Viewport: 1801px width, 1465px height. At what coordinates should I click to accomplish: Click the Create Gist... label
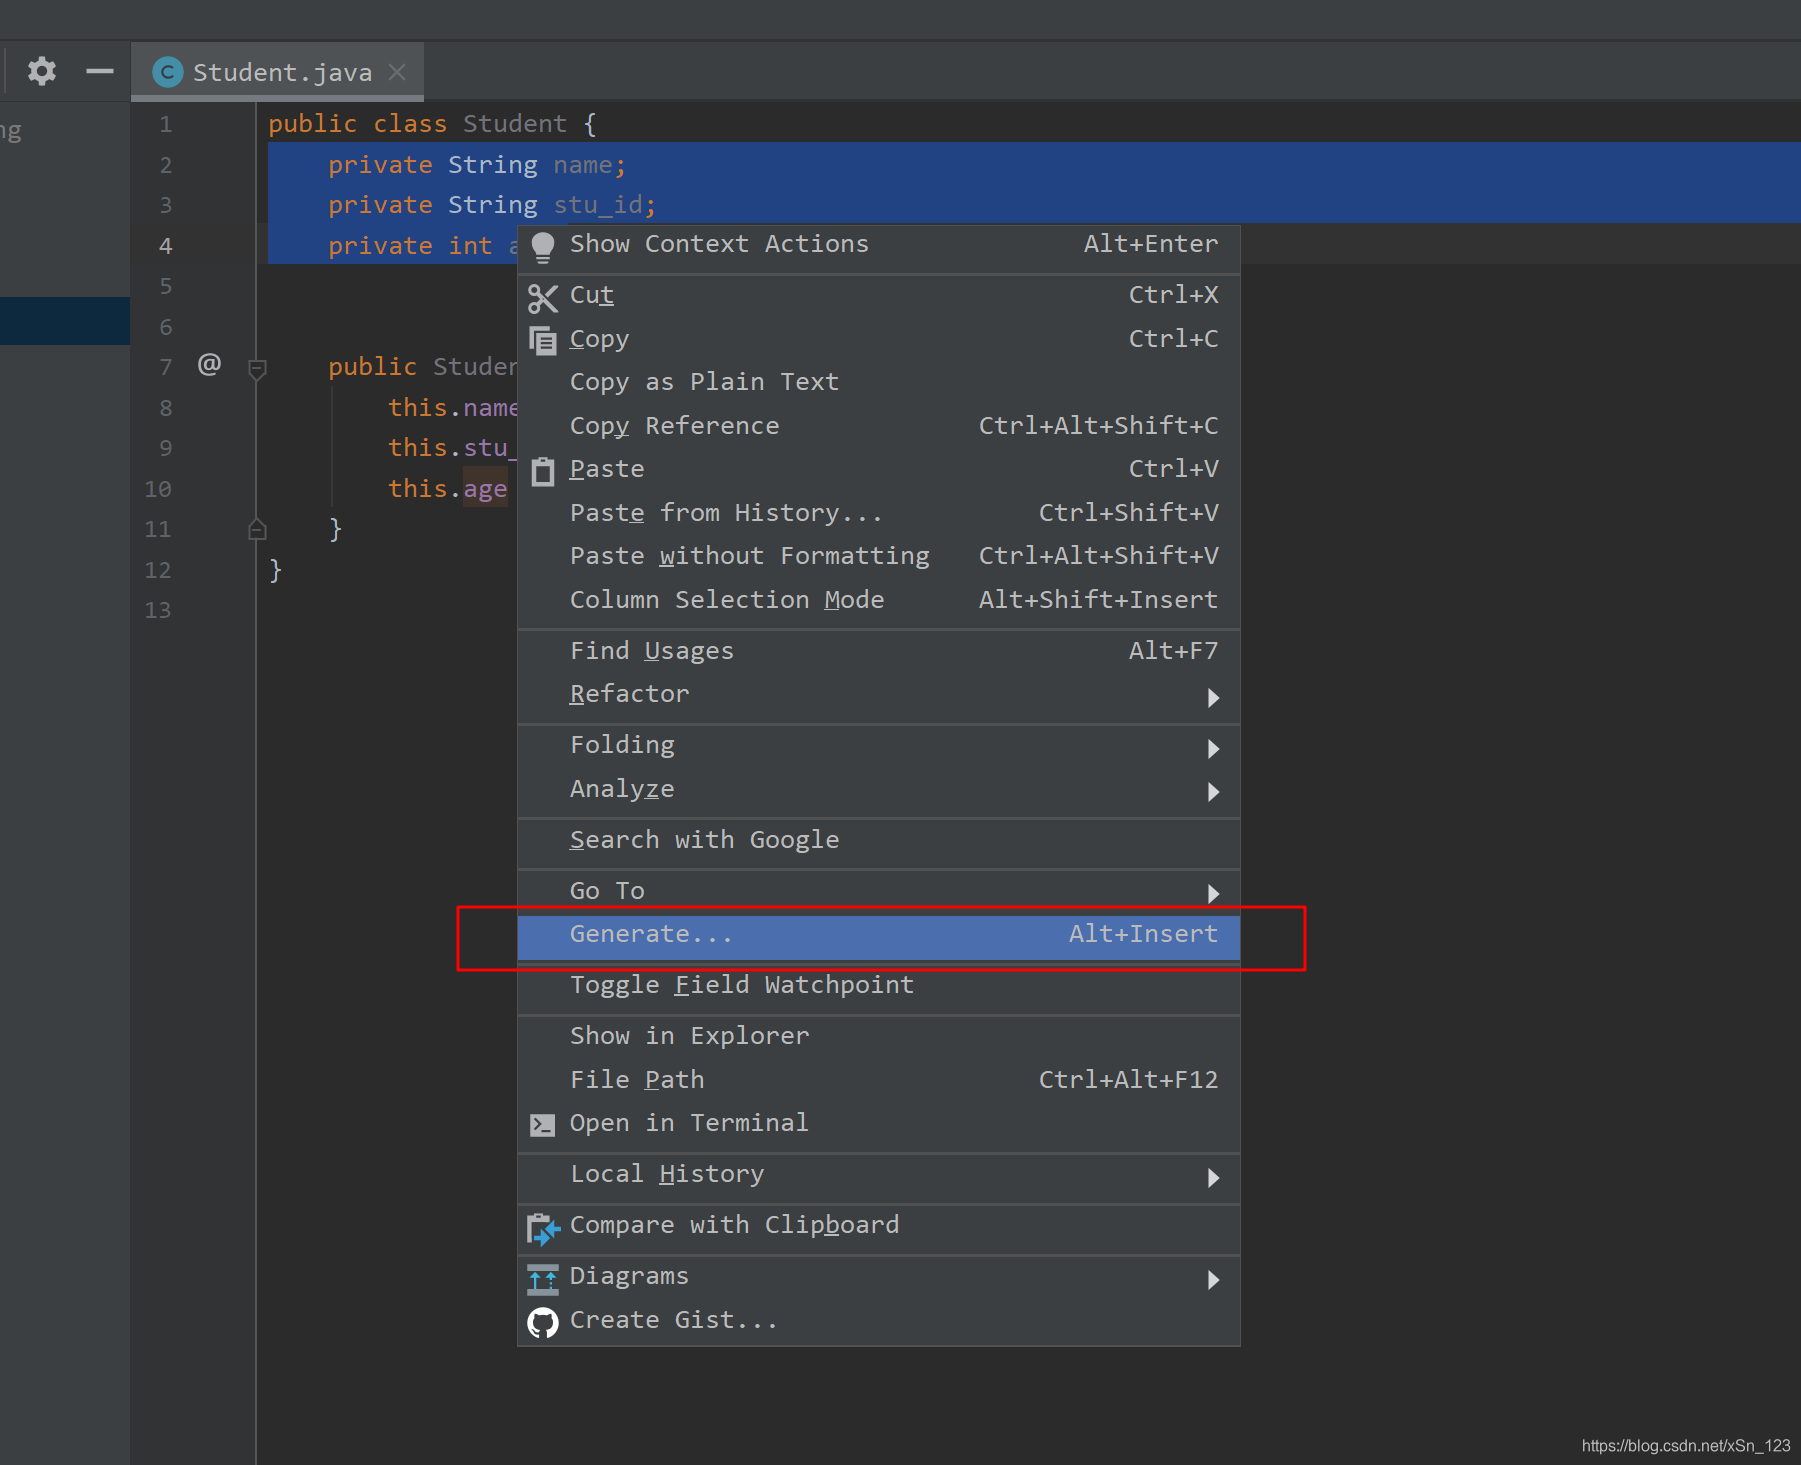[x=673, y=1320]
